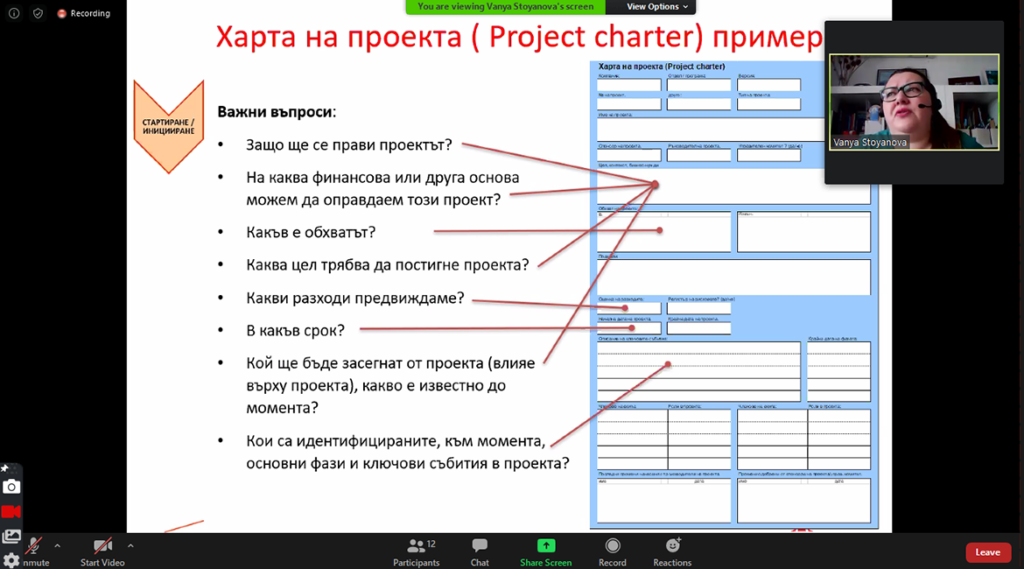Click the form header 'Харта на проекта (Project charter)'

pyautogui.click(x=662, y=67)
